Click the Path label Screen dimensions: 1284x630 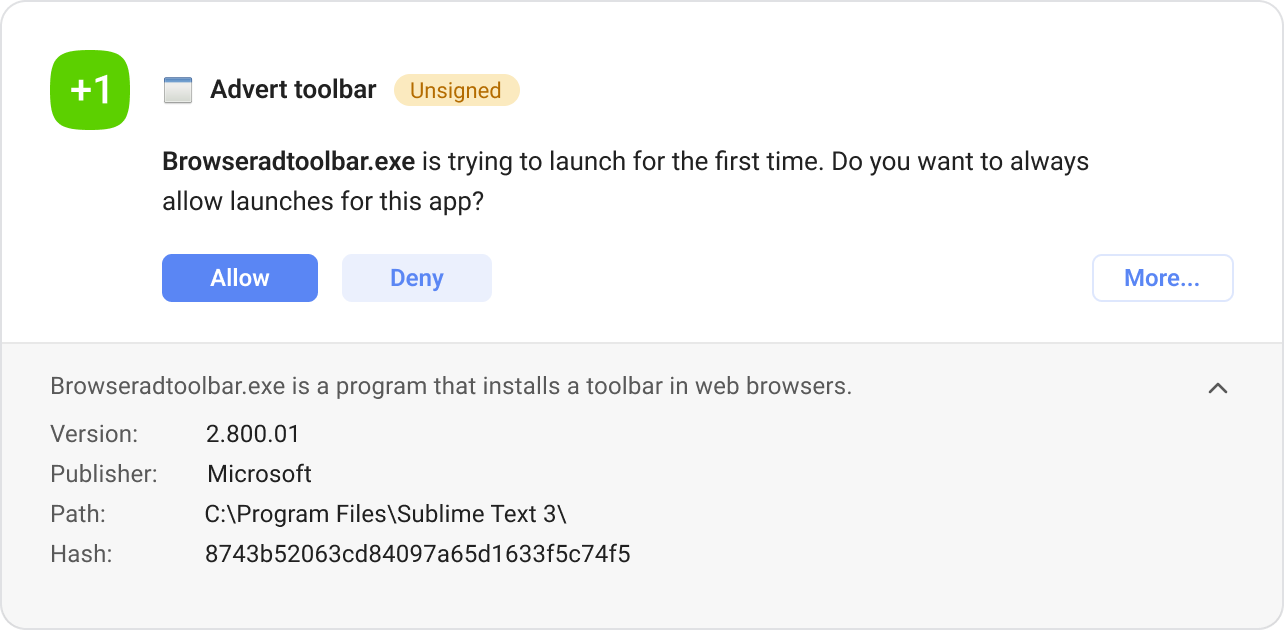(x=78, y=514)
